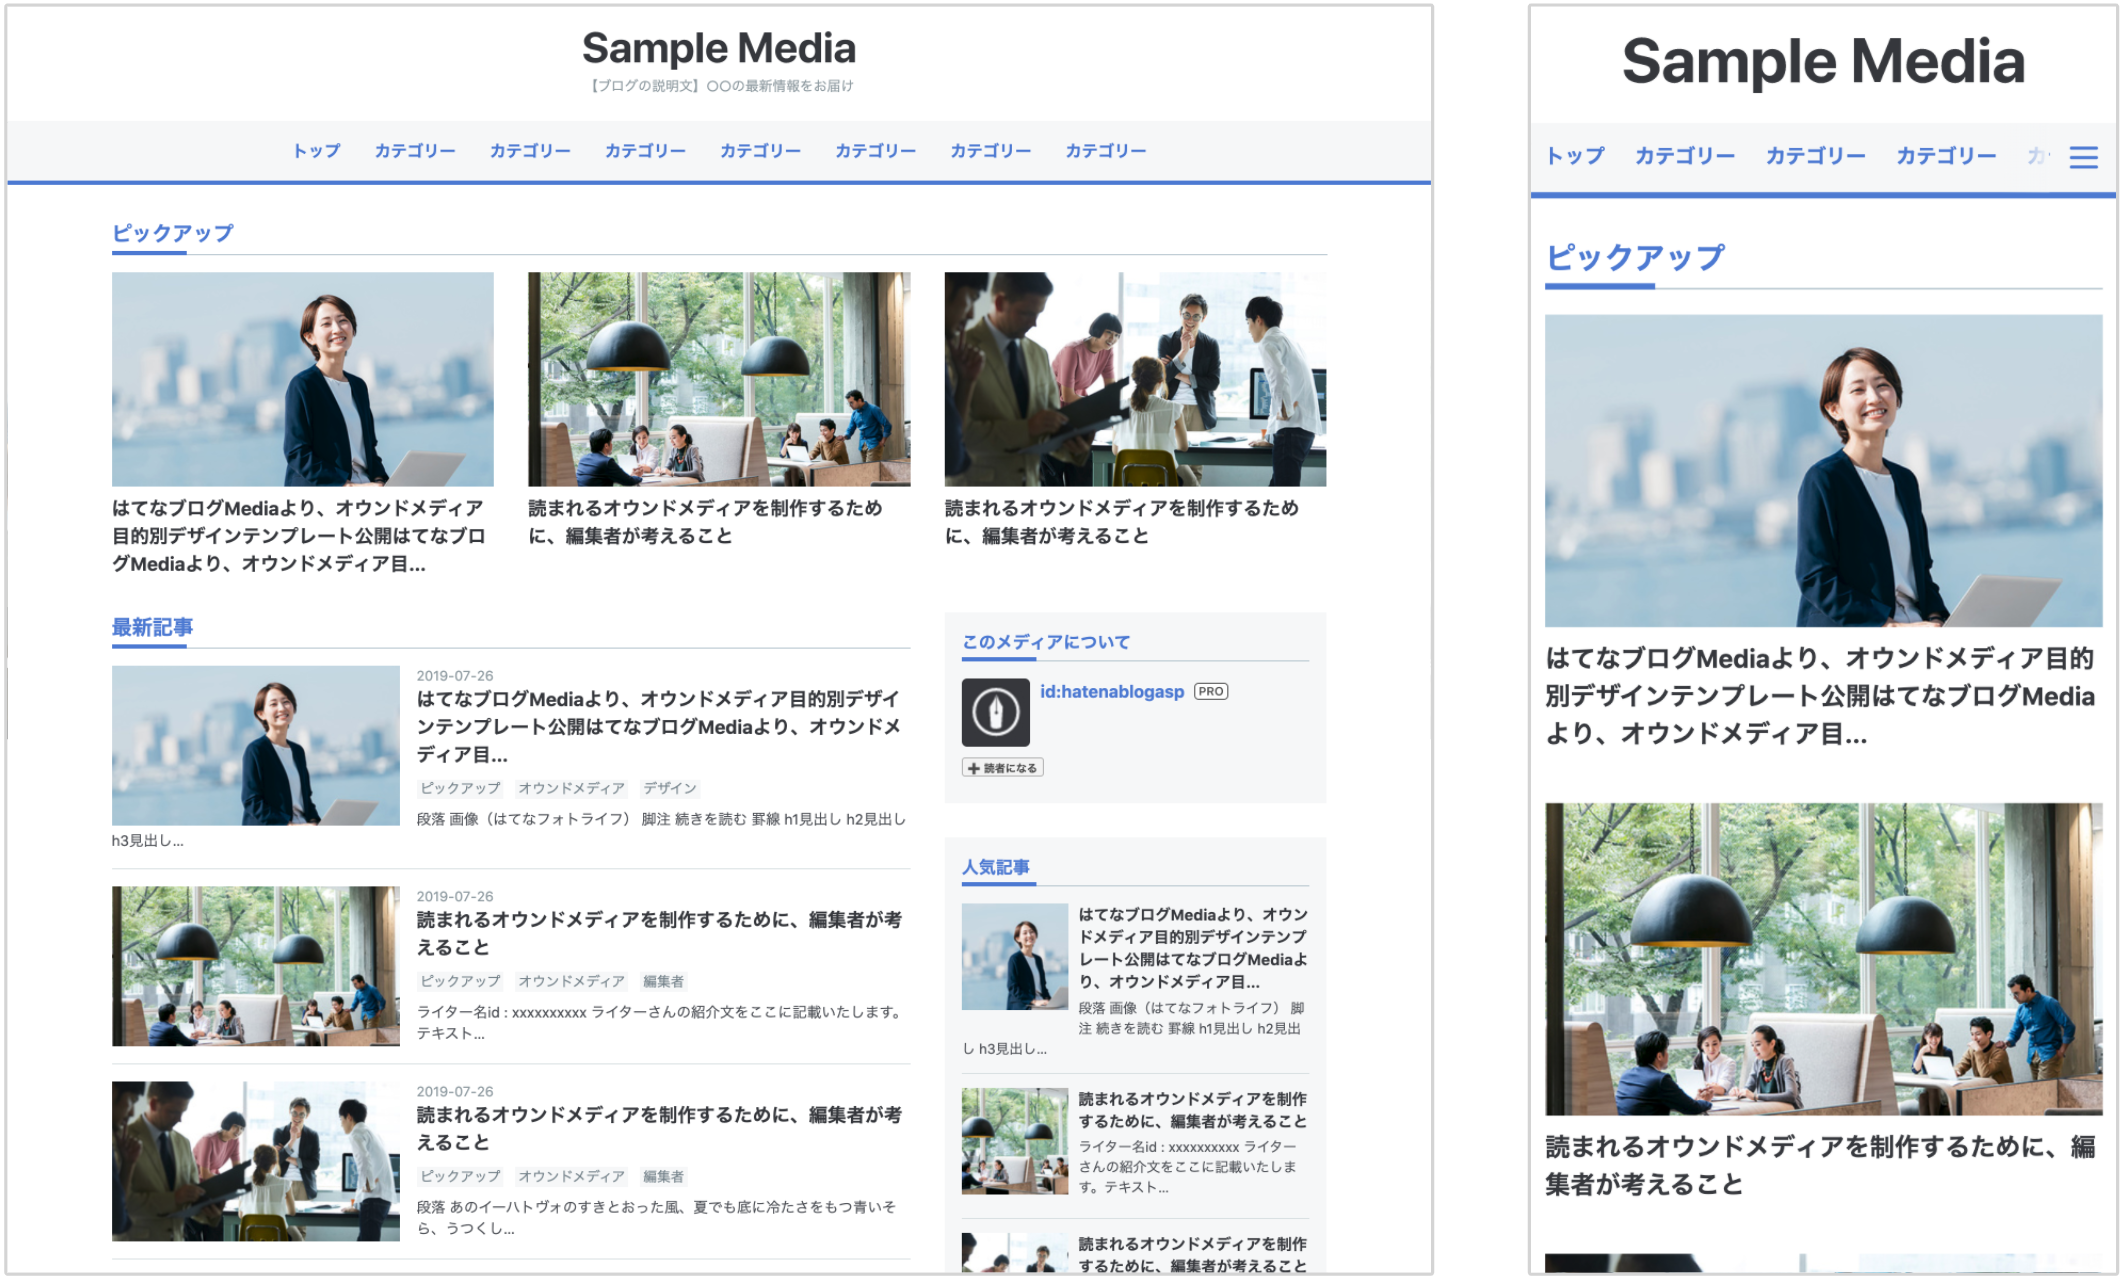Click the Sample Media mobile site title

pos(1822,62)
